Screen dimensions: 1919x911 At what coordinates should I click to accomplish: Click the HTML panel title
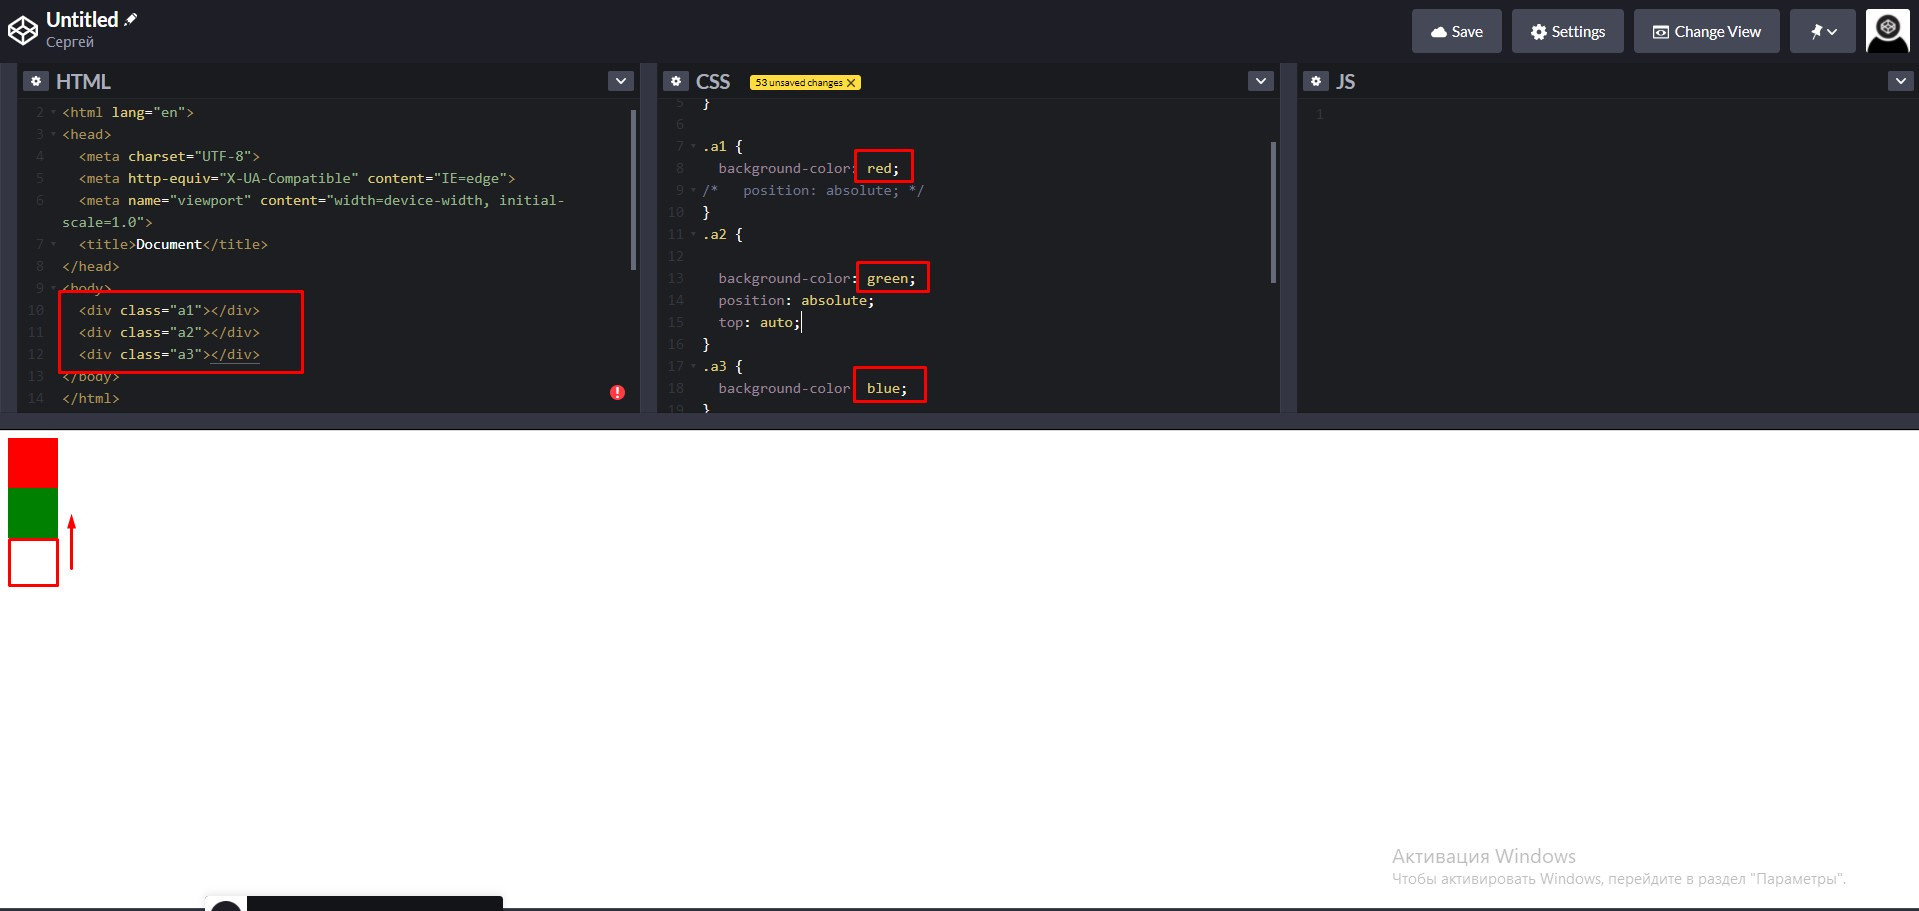point(83,82)
